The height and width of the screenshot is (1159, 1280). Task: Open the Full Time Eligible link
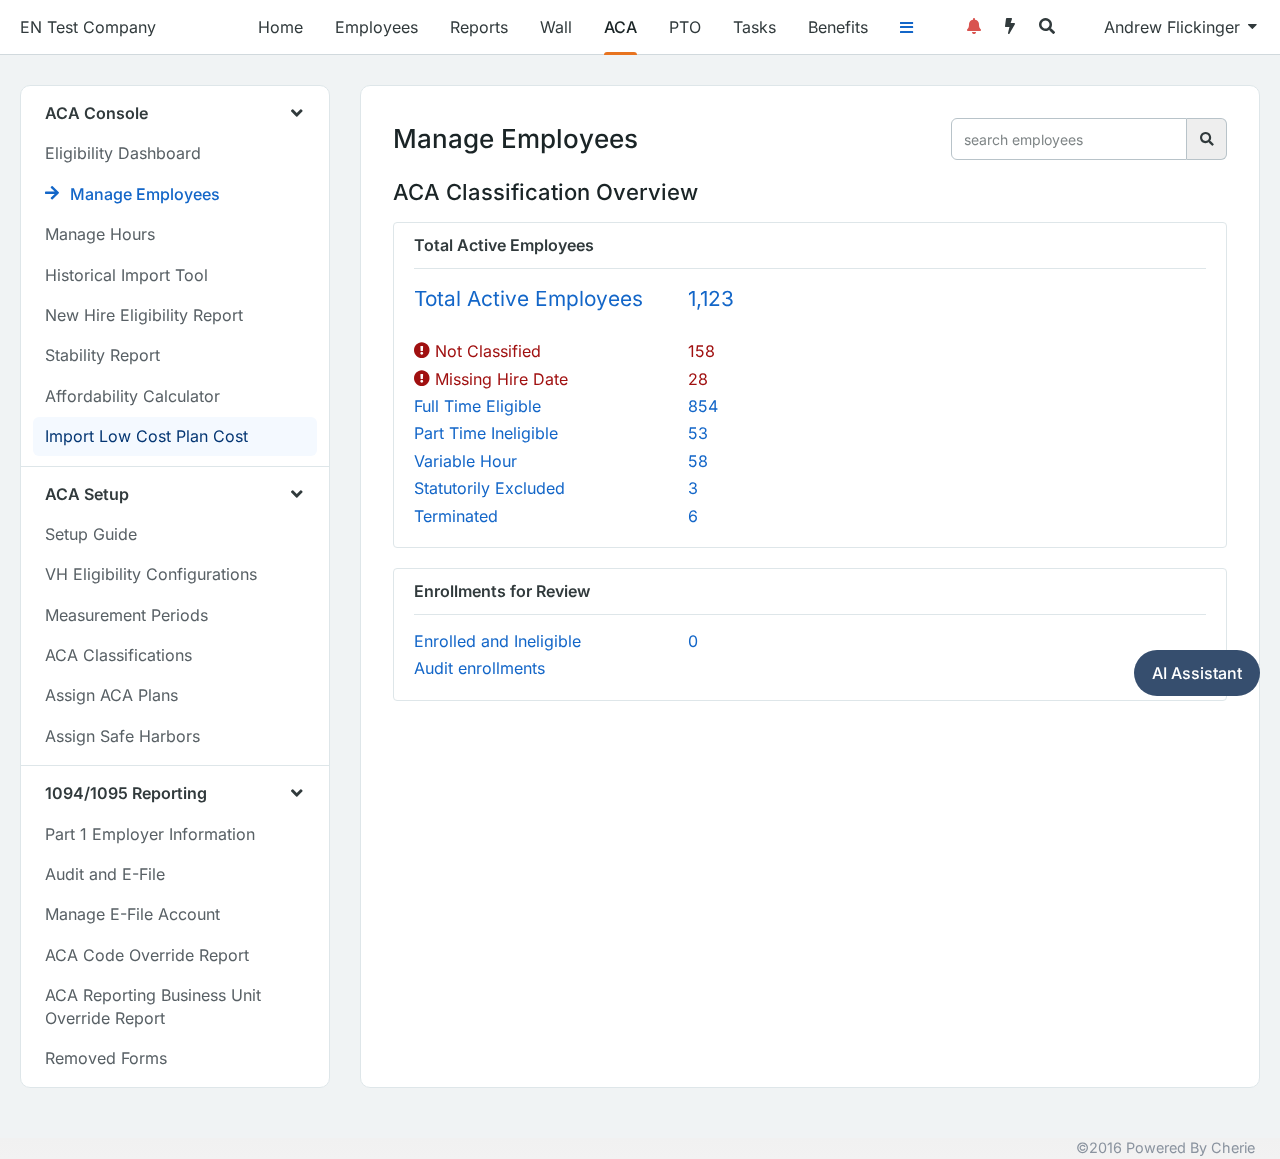478,406
